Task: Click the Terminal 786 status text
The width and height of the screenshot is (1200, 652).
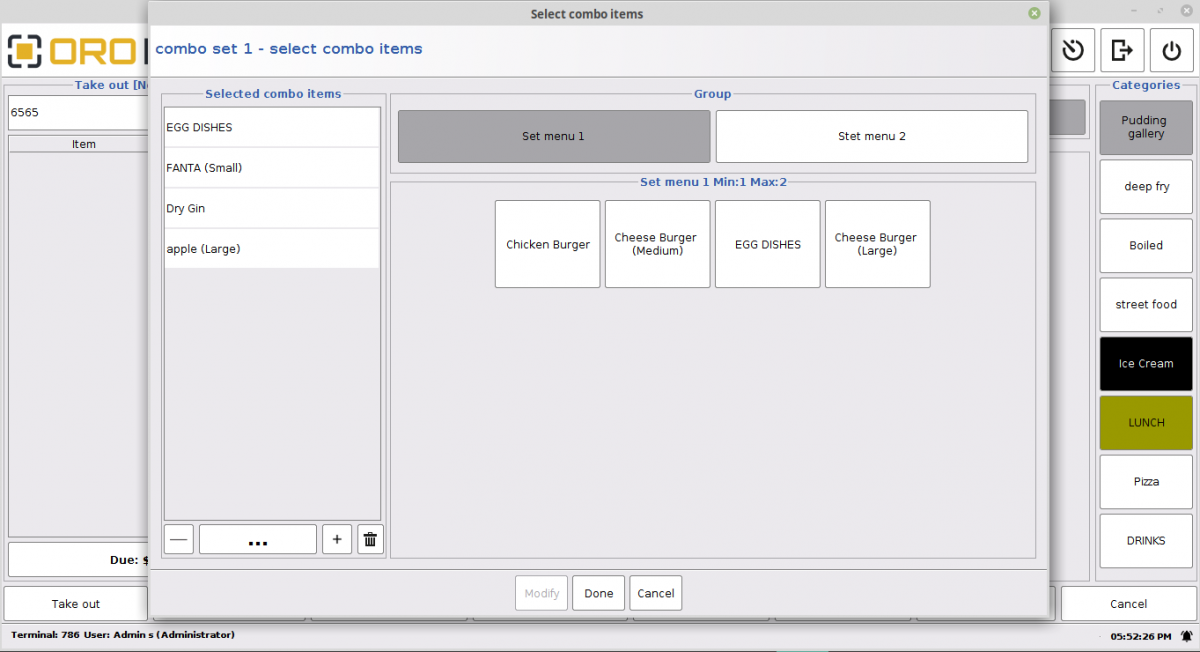Action: tap(45, 635)
